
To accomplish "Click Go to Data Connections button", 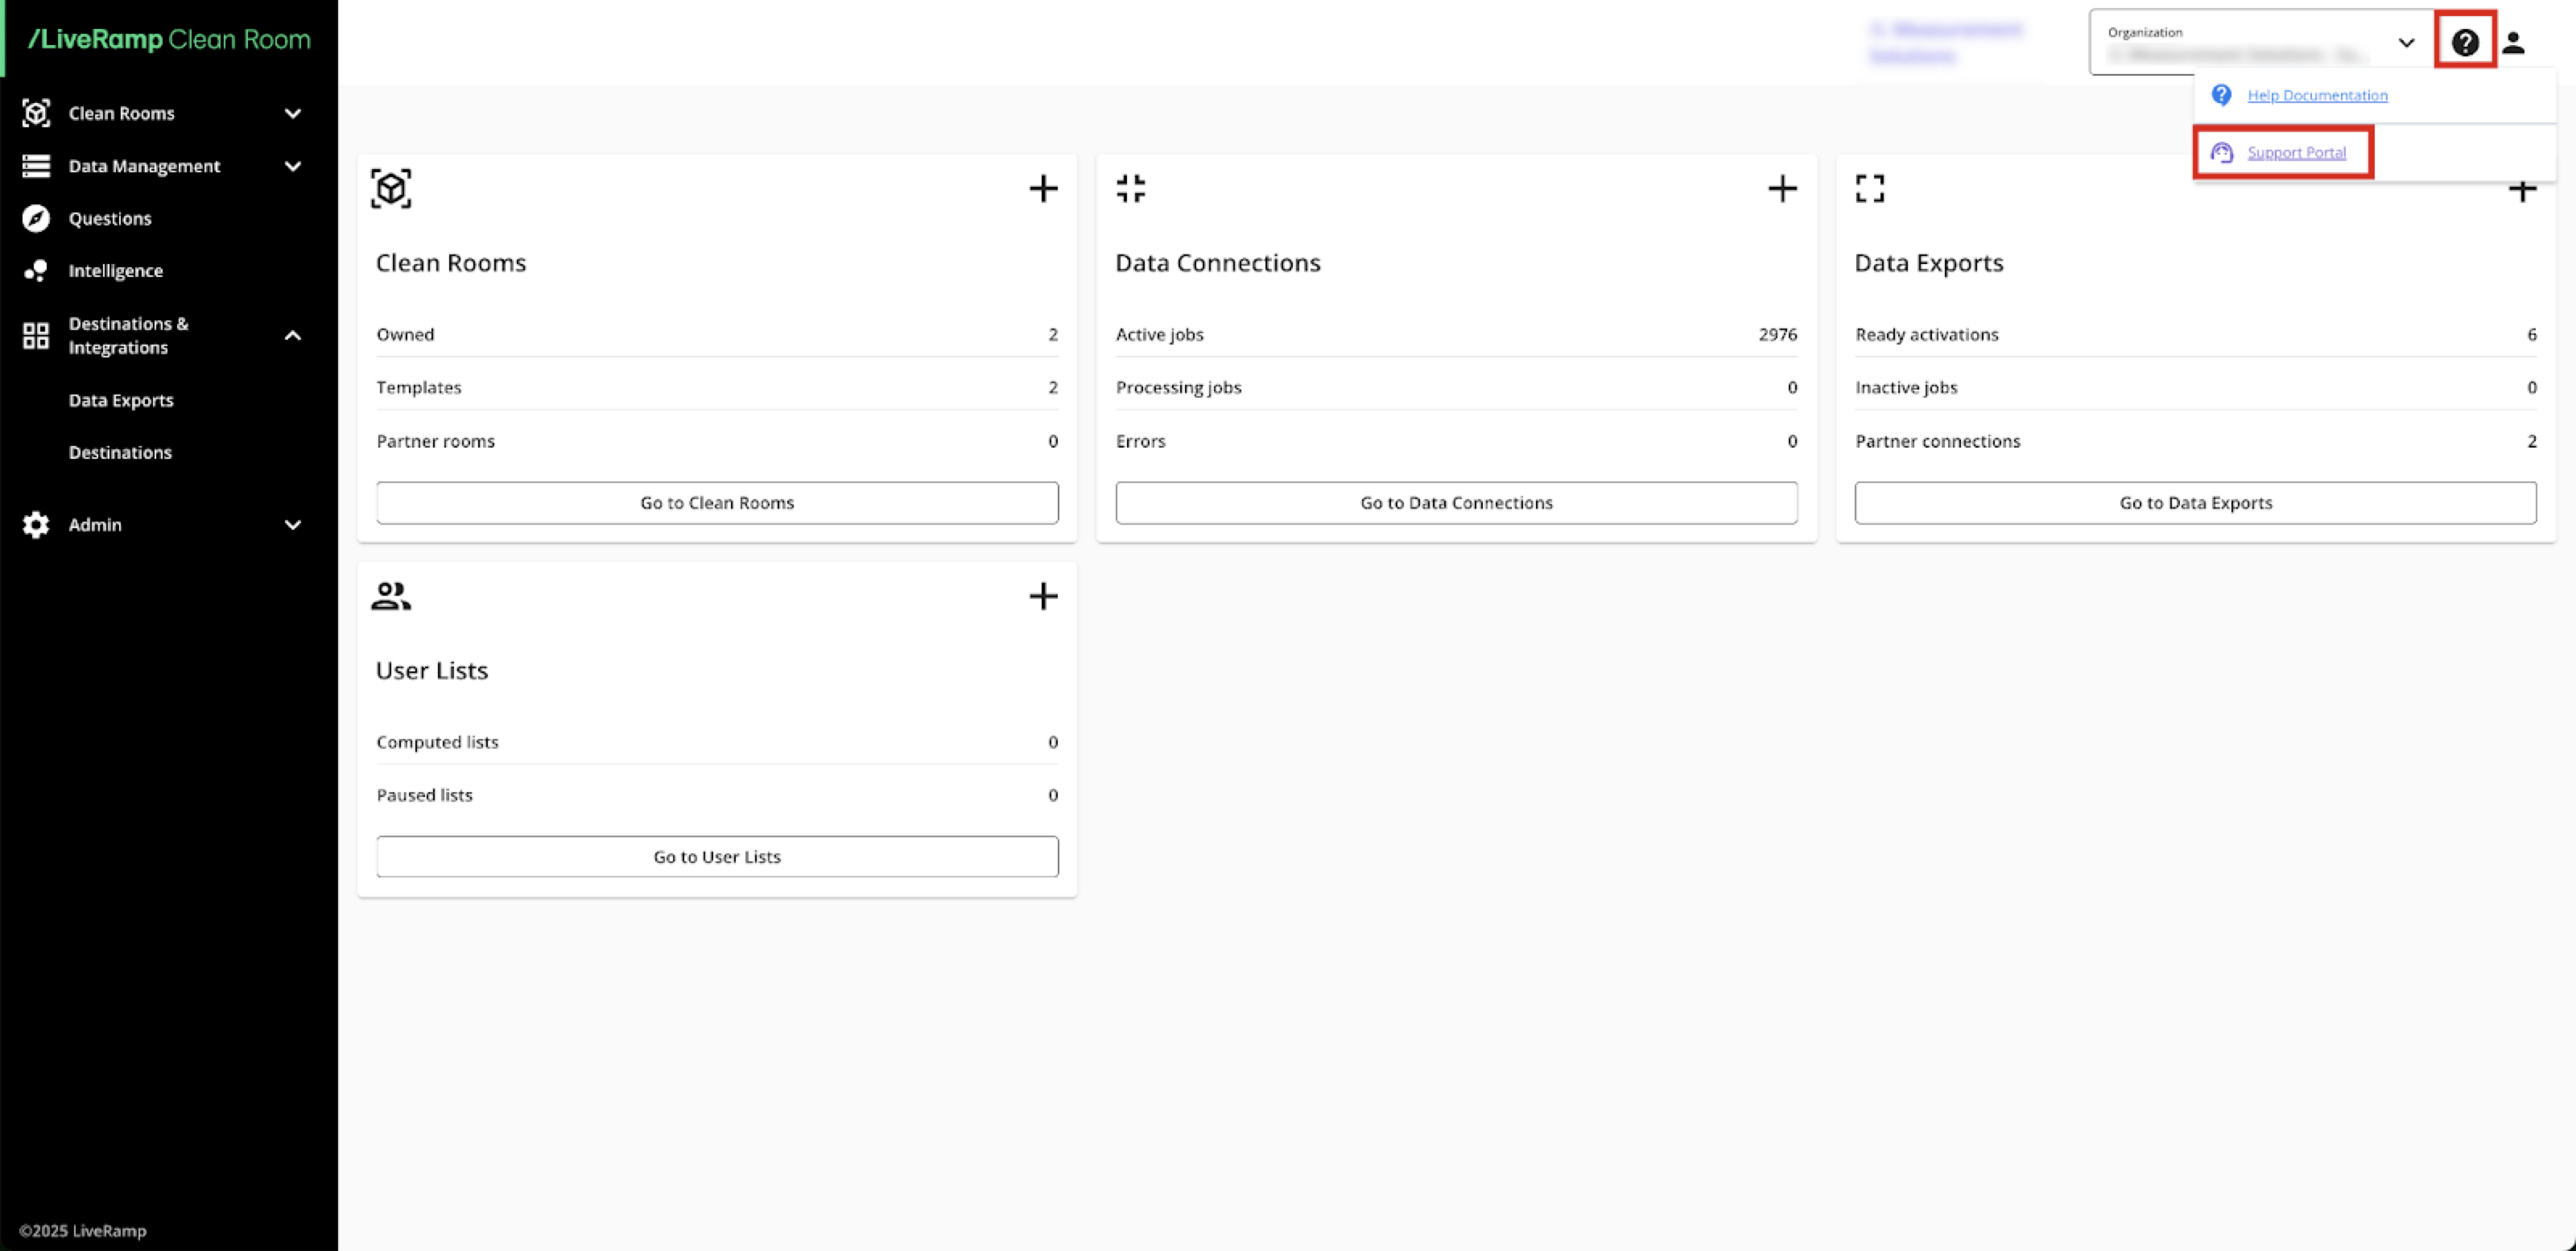I will [x=1456, y=502].
